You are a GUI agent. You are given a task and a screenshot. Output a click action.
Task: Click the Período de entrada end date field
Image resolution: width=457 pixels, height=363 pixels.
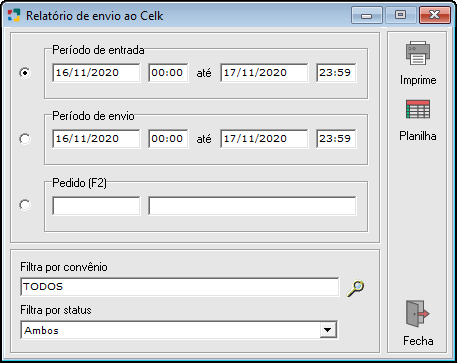click(x=264, y=73)
